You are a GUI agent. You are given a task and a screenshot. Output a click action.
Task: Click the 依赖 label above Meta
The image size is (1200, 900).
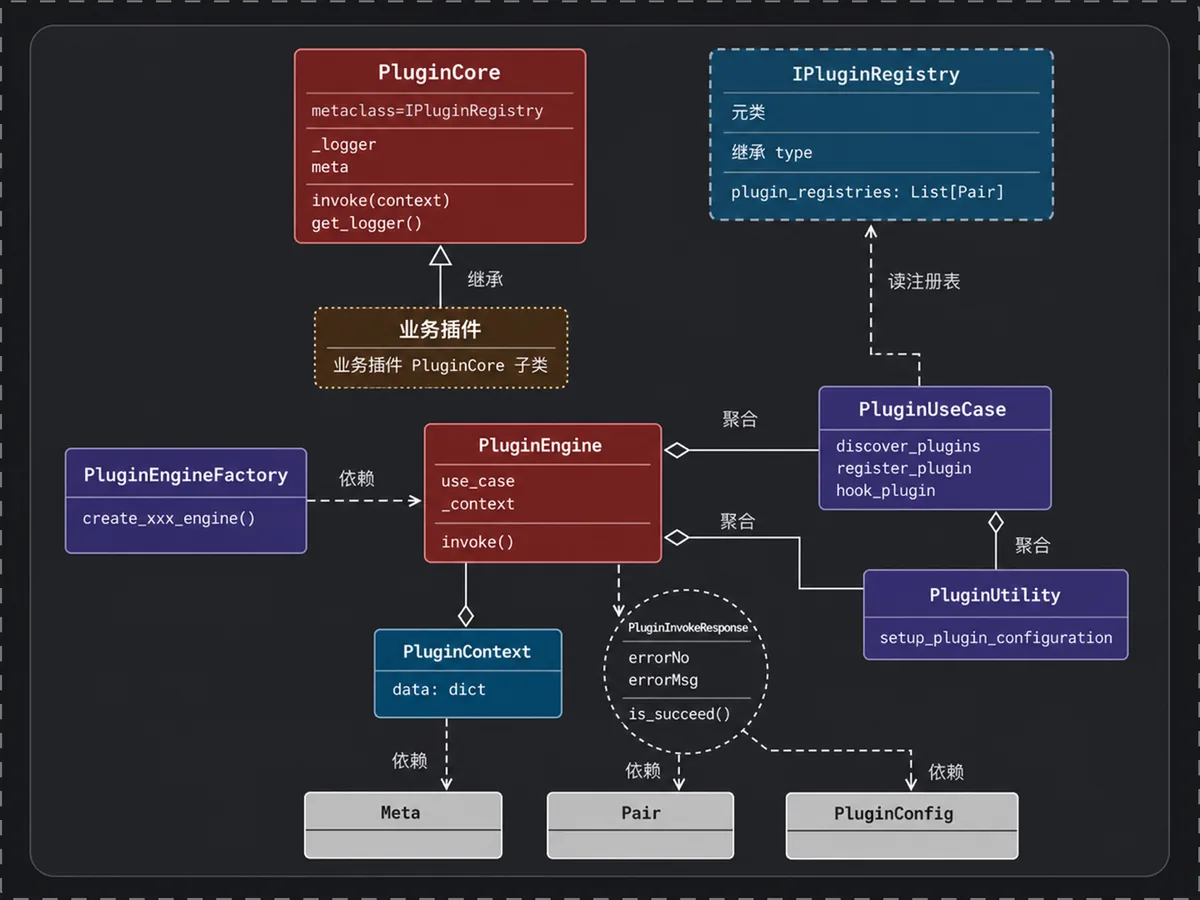[x=409, y=761]
